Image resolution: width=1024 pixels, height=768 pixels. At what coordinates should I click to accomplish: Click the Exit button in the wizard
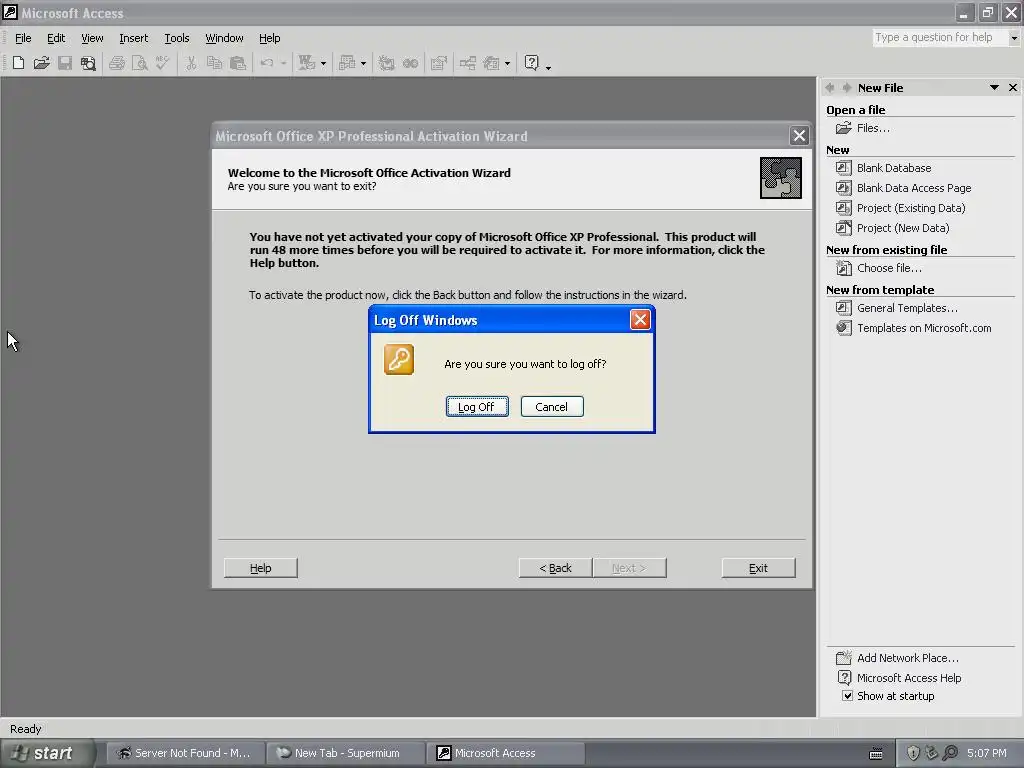click(758, 568)
